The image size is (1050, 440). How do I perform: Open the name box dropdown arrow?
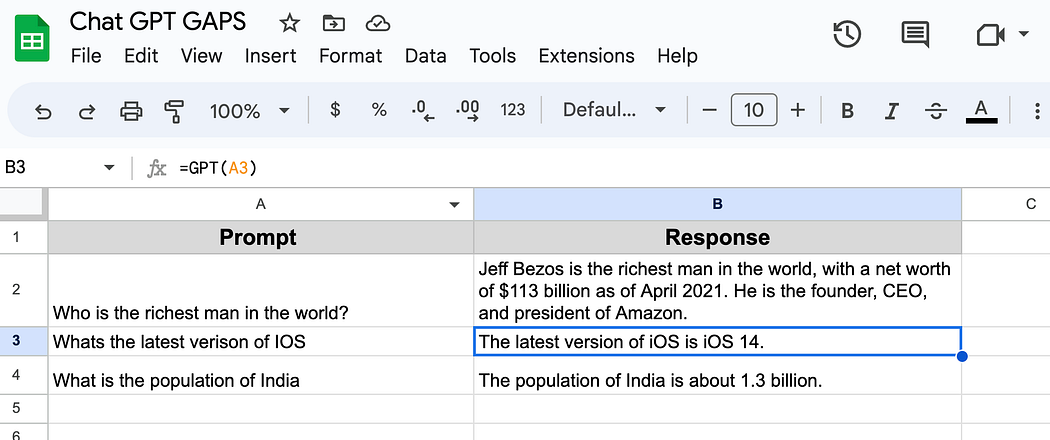pyautogui.click(x=110, y=167)
